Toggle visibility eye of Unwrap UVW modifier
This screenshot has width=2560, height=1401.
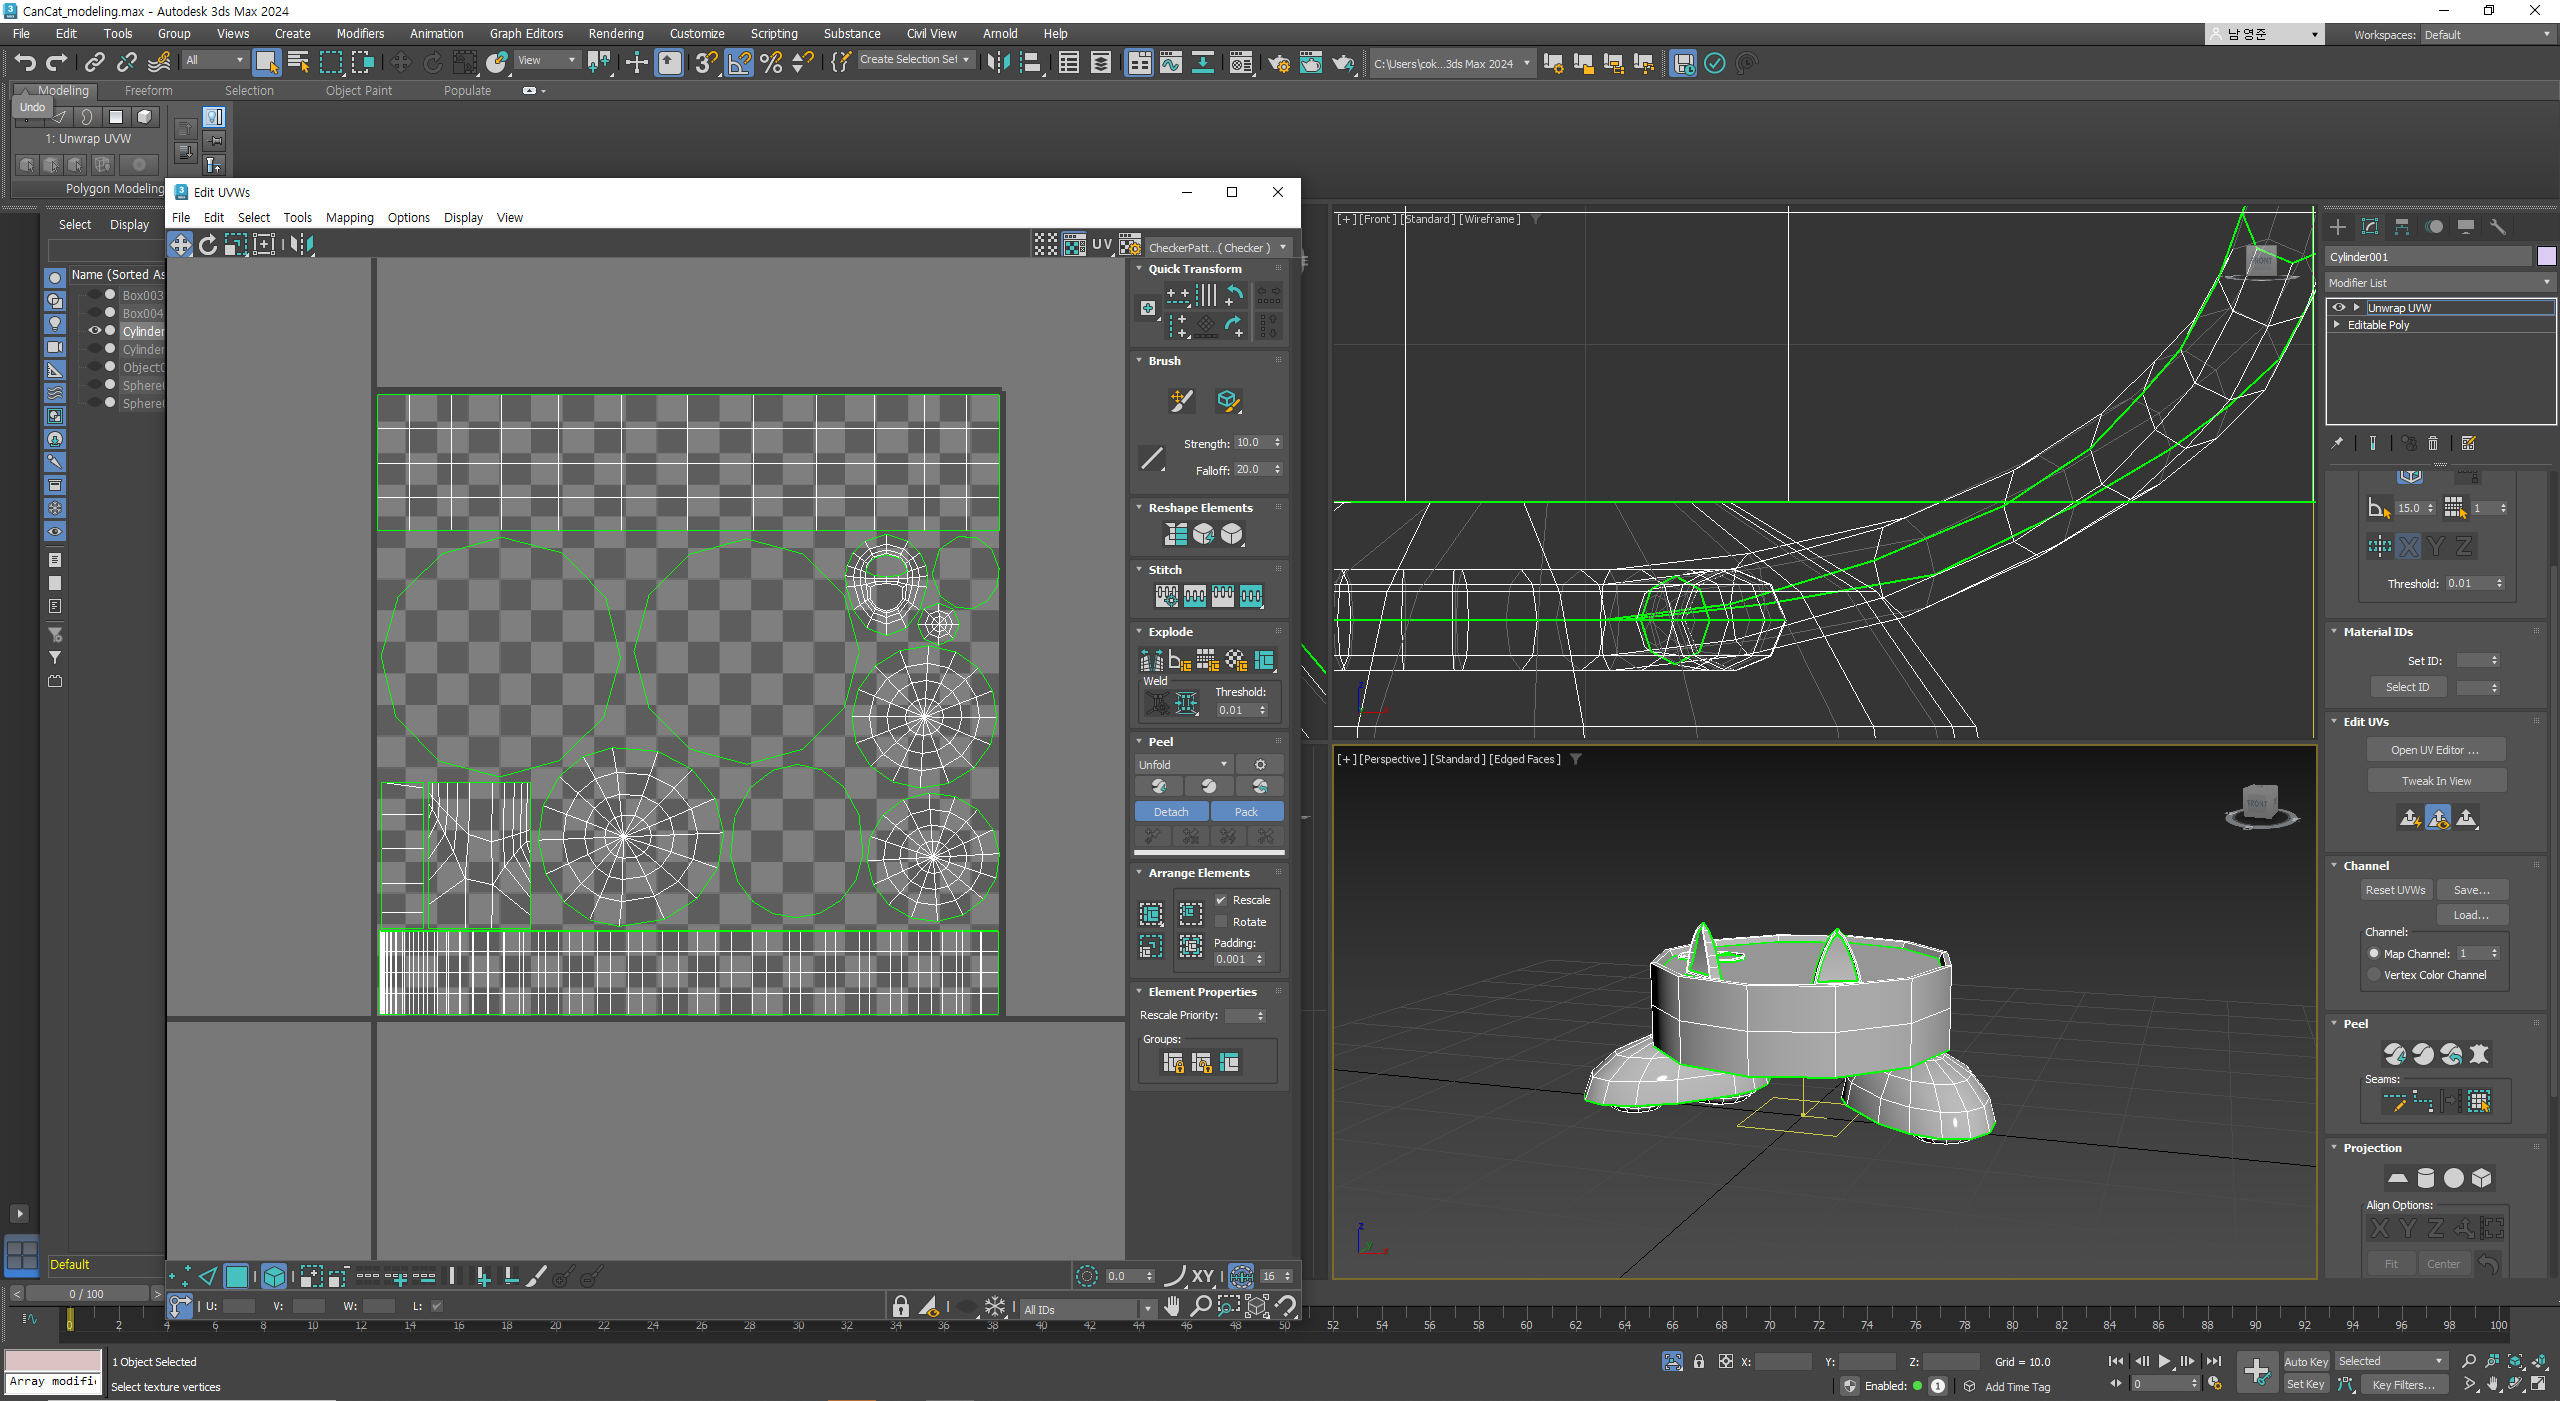coord(2339,308)
